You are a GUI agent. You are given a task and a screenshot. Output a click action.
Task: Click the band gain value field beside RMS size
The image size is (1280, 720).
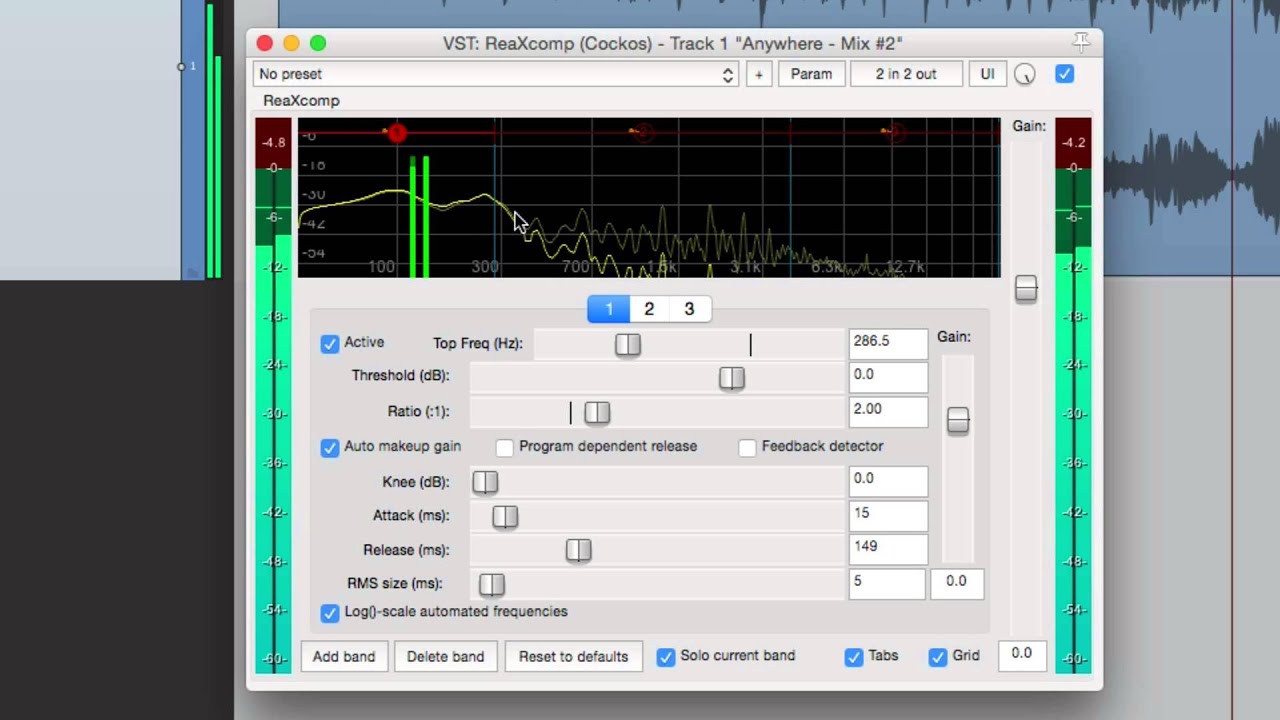coord(957,583)
